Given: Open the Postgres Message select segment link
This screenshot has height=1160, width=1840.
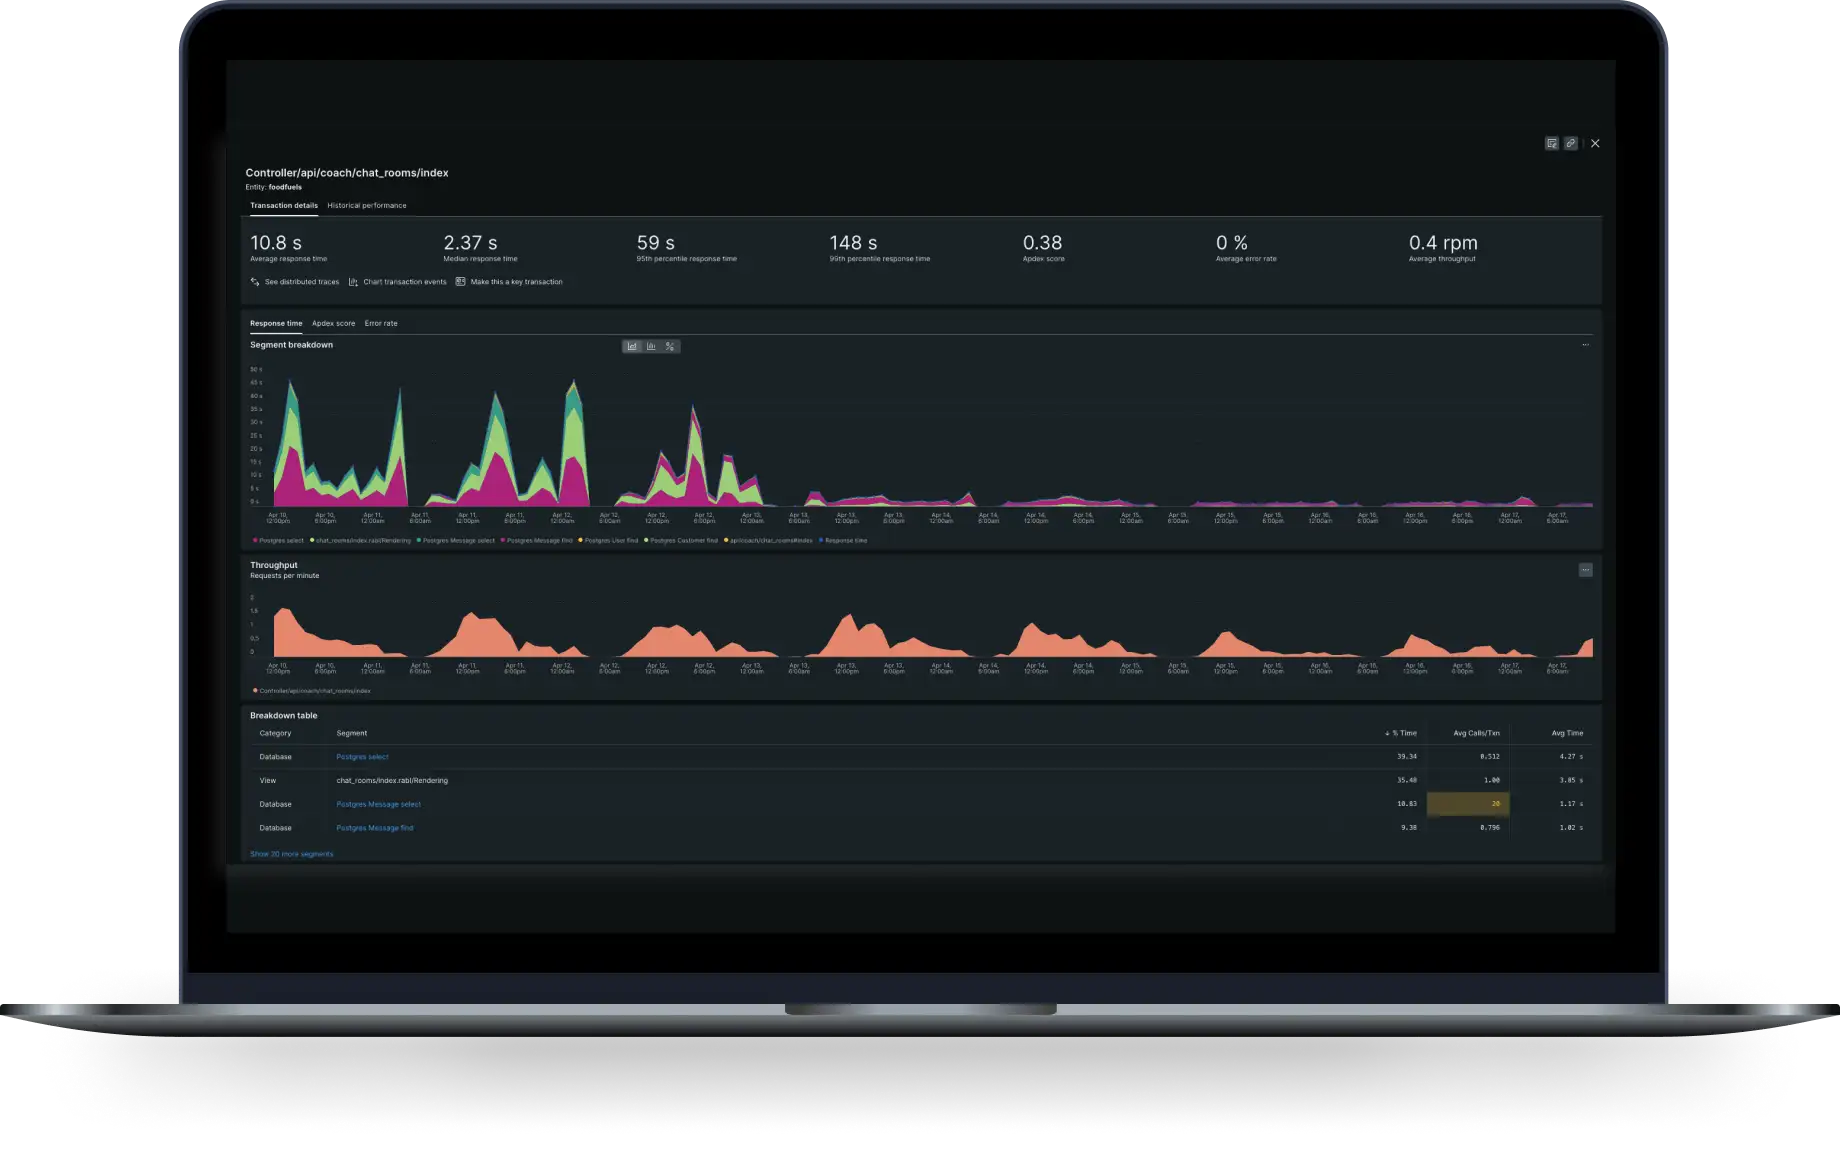Looking at the screenshot, I should tap(378, 804).
